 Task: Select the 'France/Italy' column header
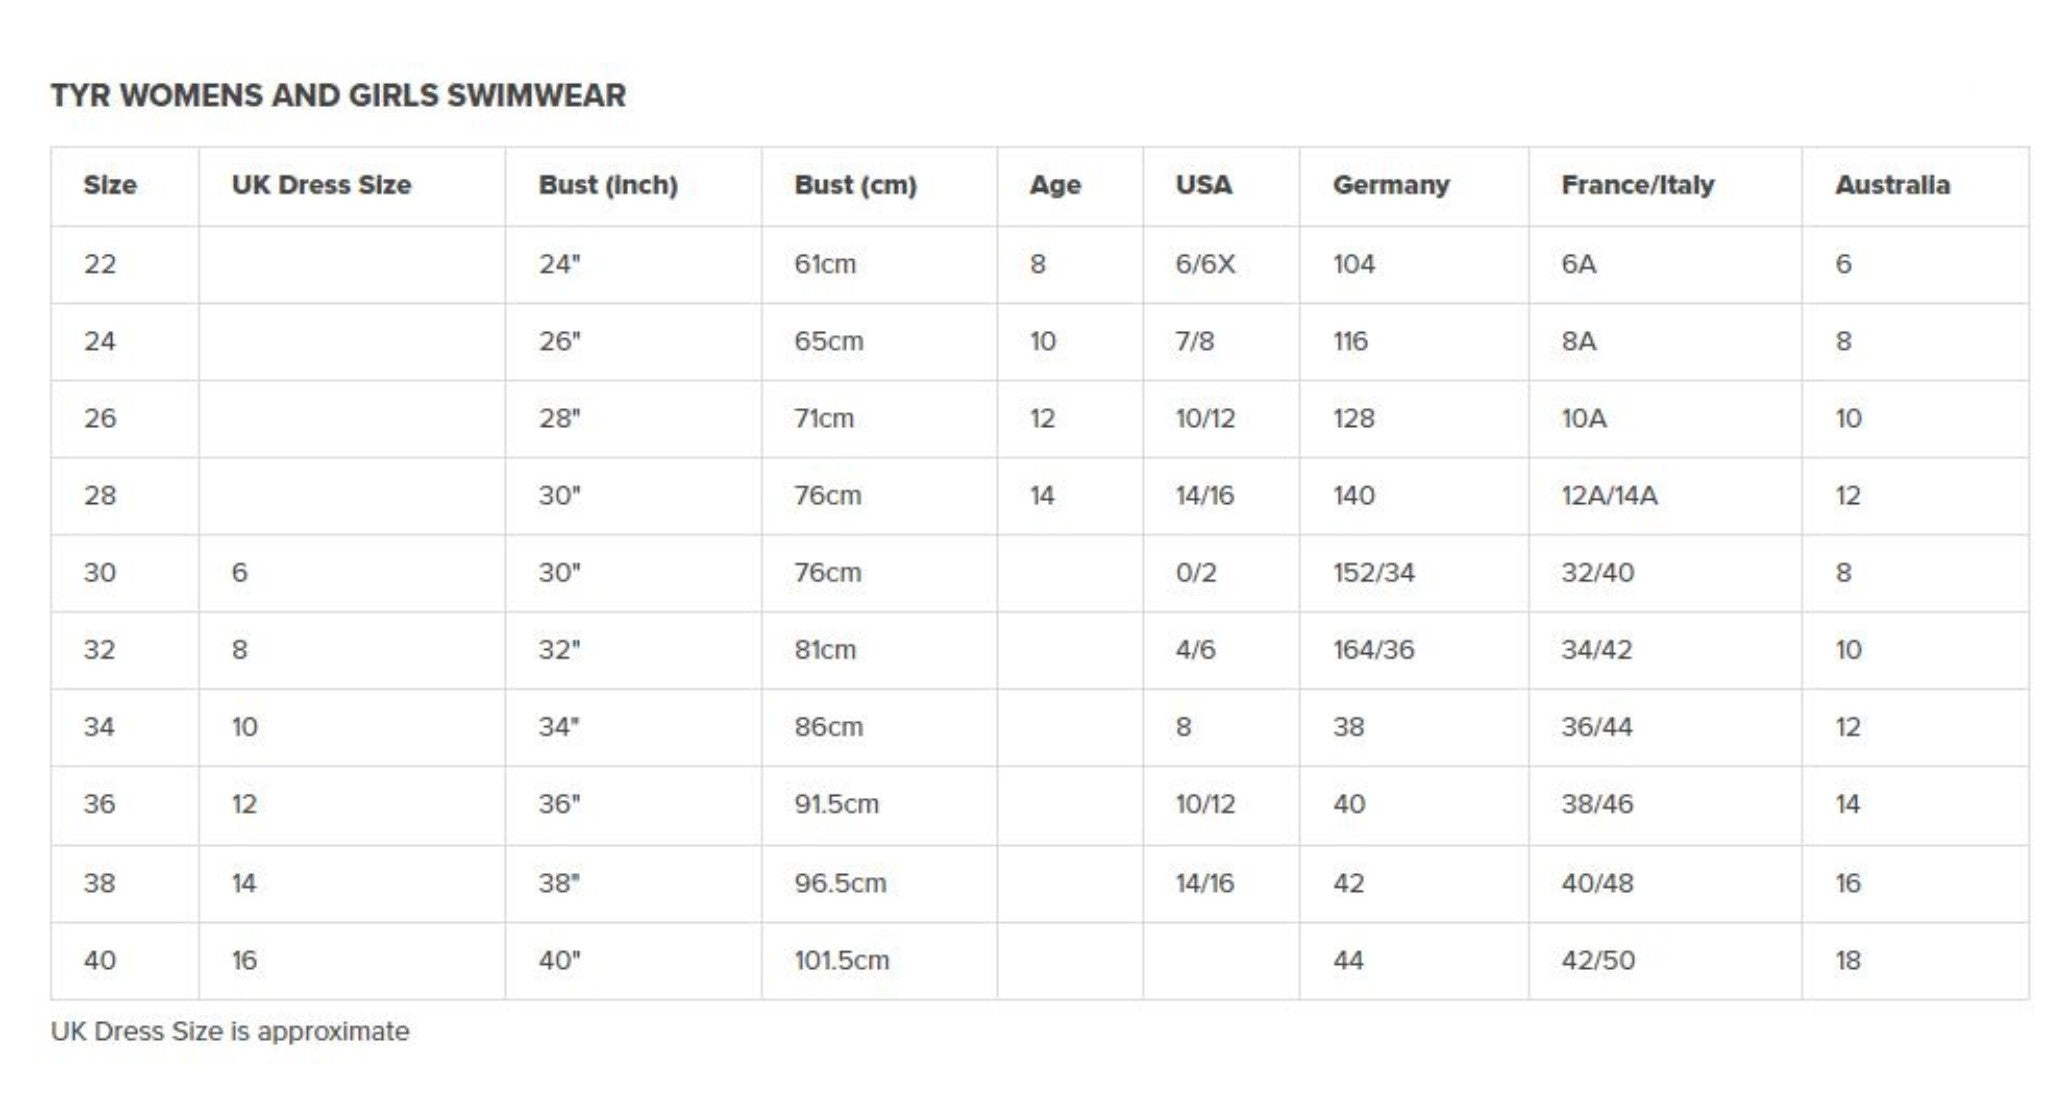point(1638,185)
